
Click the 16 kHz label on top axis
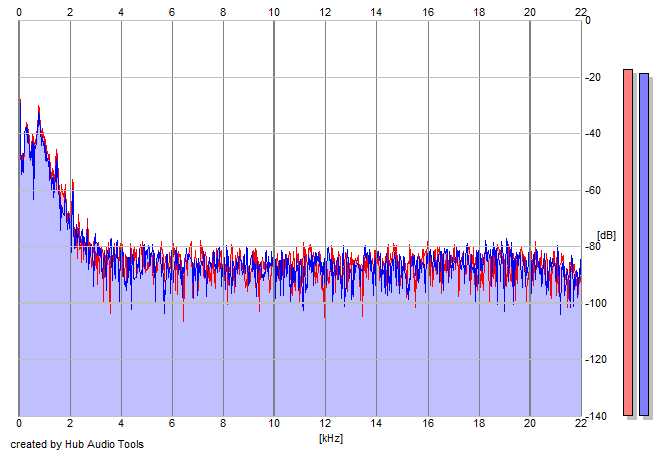[x=428, y=12]
